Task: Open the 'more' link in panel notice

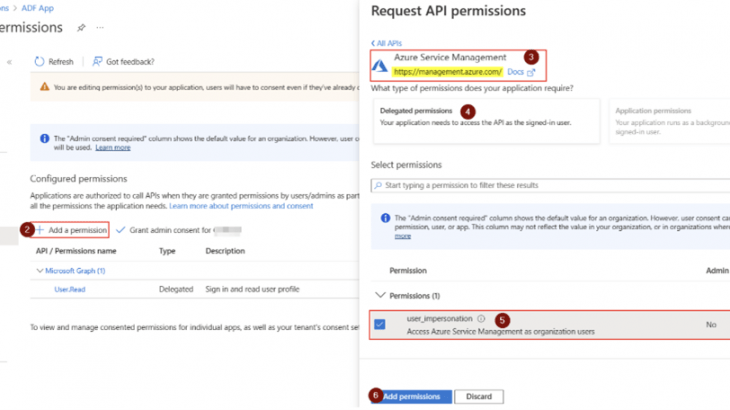Action: [403, 236]
